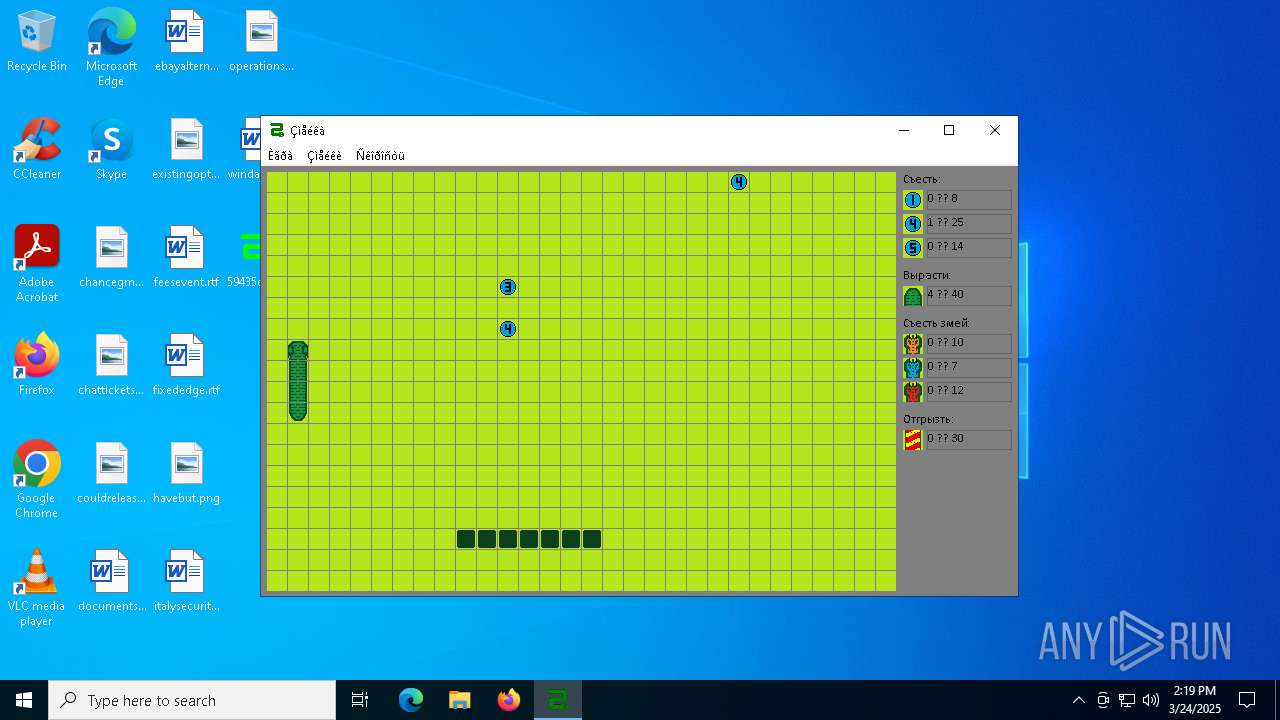The image size is (1280, 720).
Task: Select the Microsoft Edge desktop shortcut
Action: point(111,48)
